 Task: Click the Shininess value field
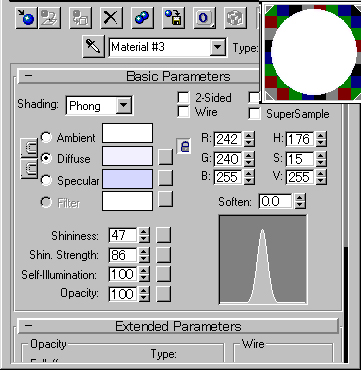(x=123, y=235)
